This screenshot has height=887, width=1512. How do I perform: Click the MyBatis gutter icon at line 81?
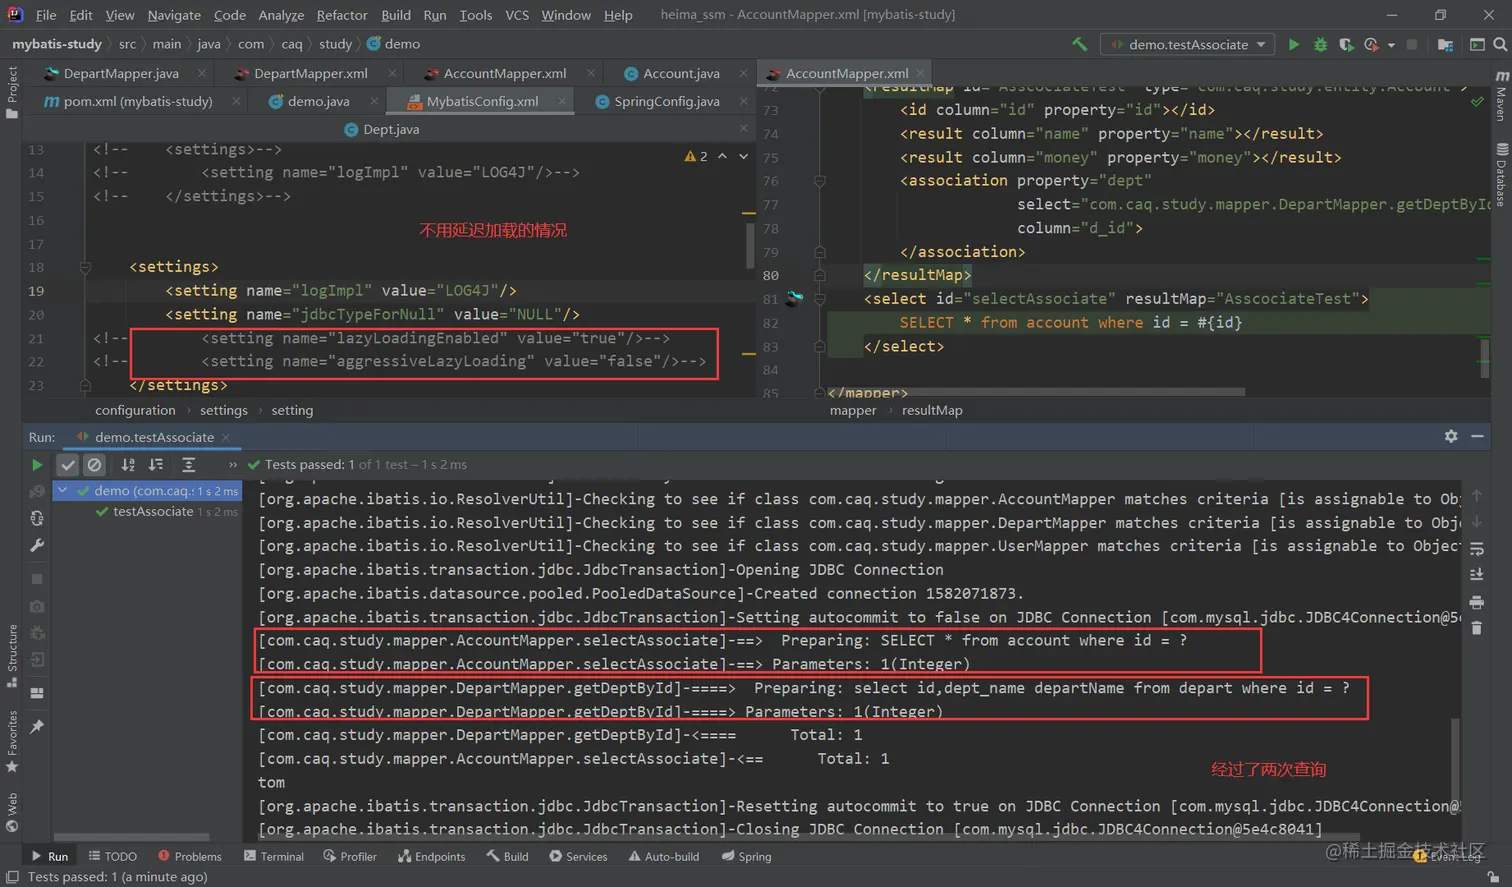click(x=794, y=298)
